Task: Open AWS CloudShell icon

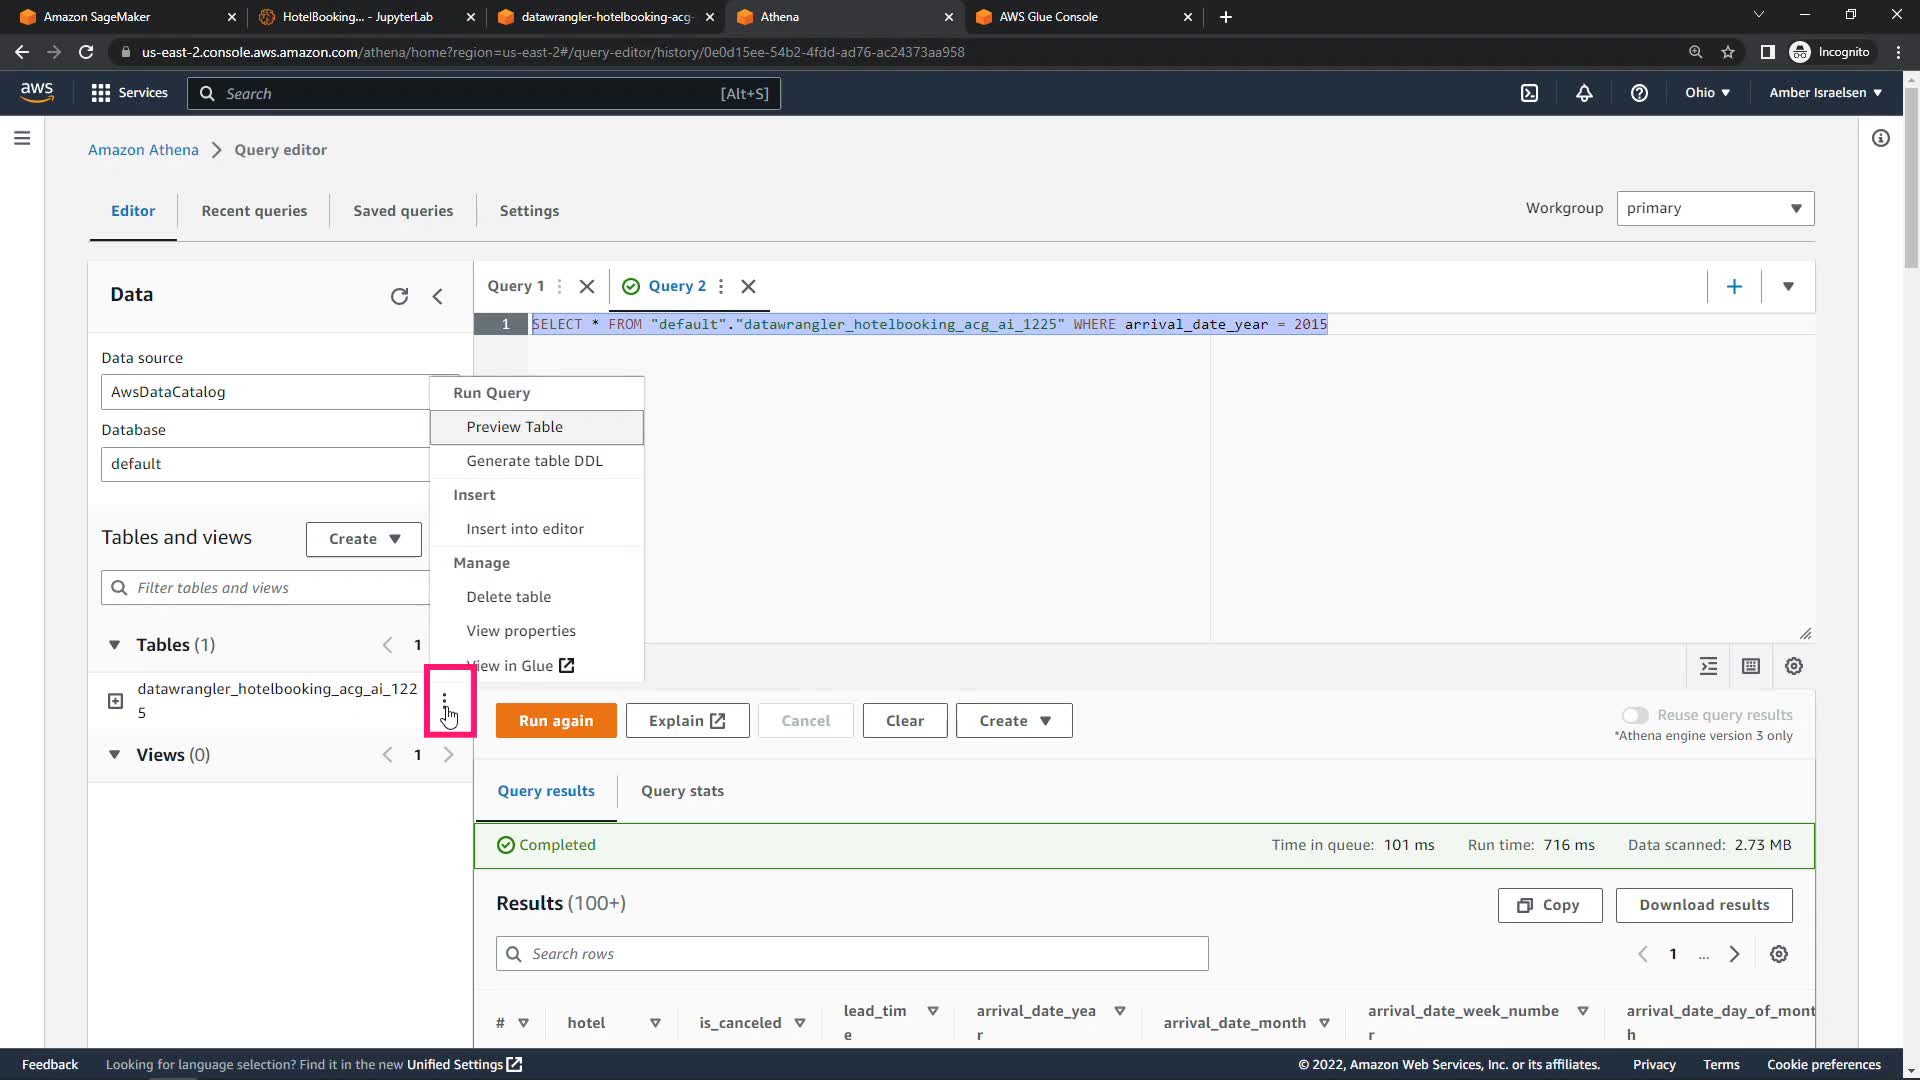Action: [x=1529, y=93]
